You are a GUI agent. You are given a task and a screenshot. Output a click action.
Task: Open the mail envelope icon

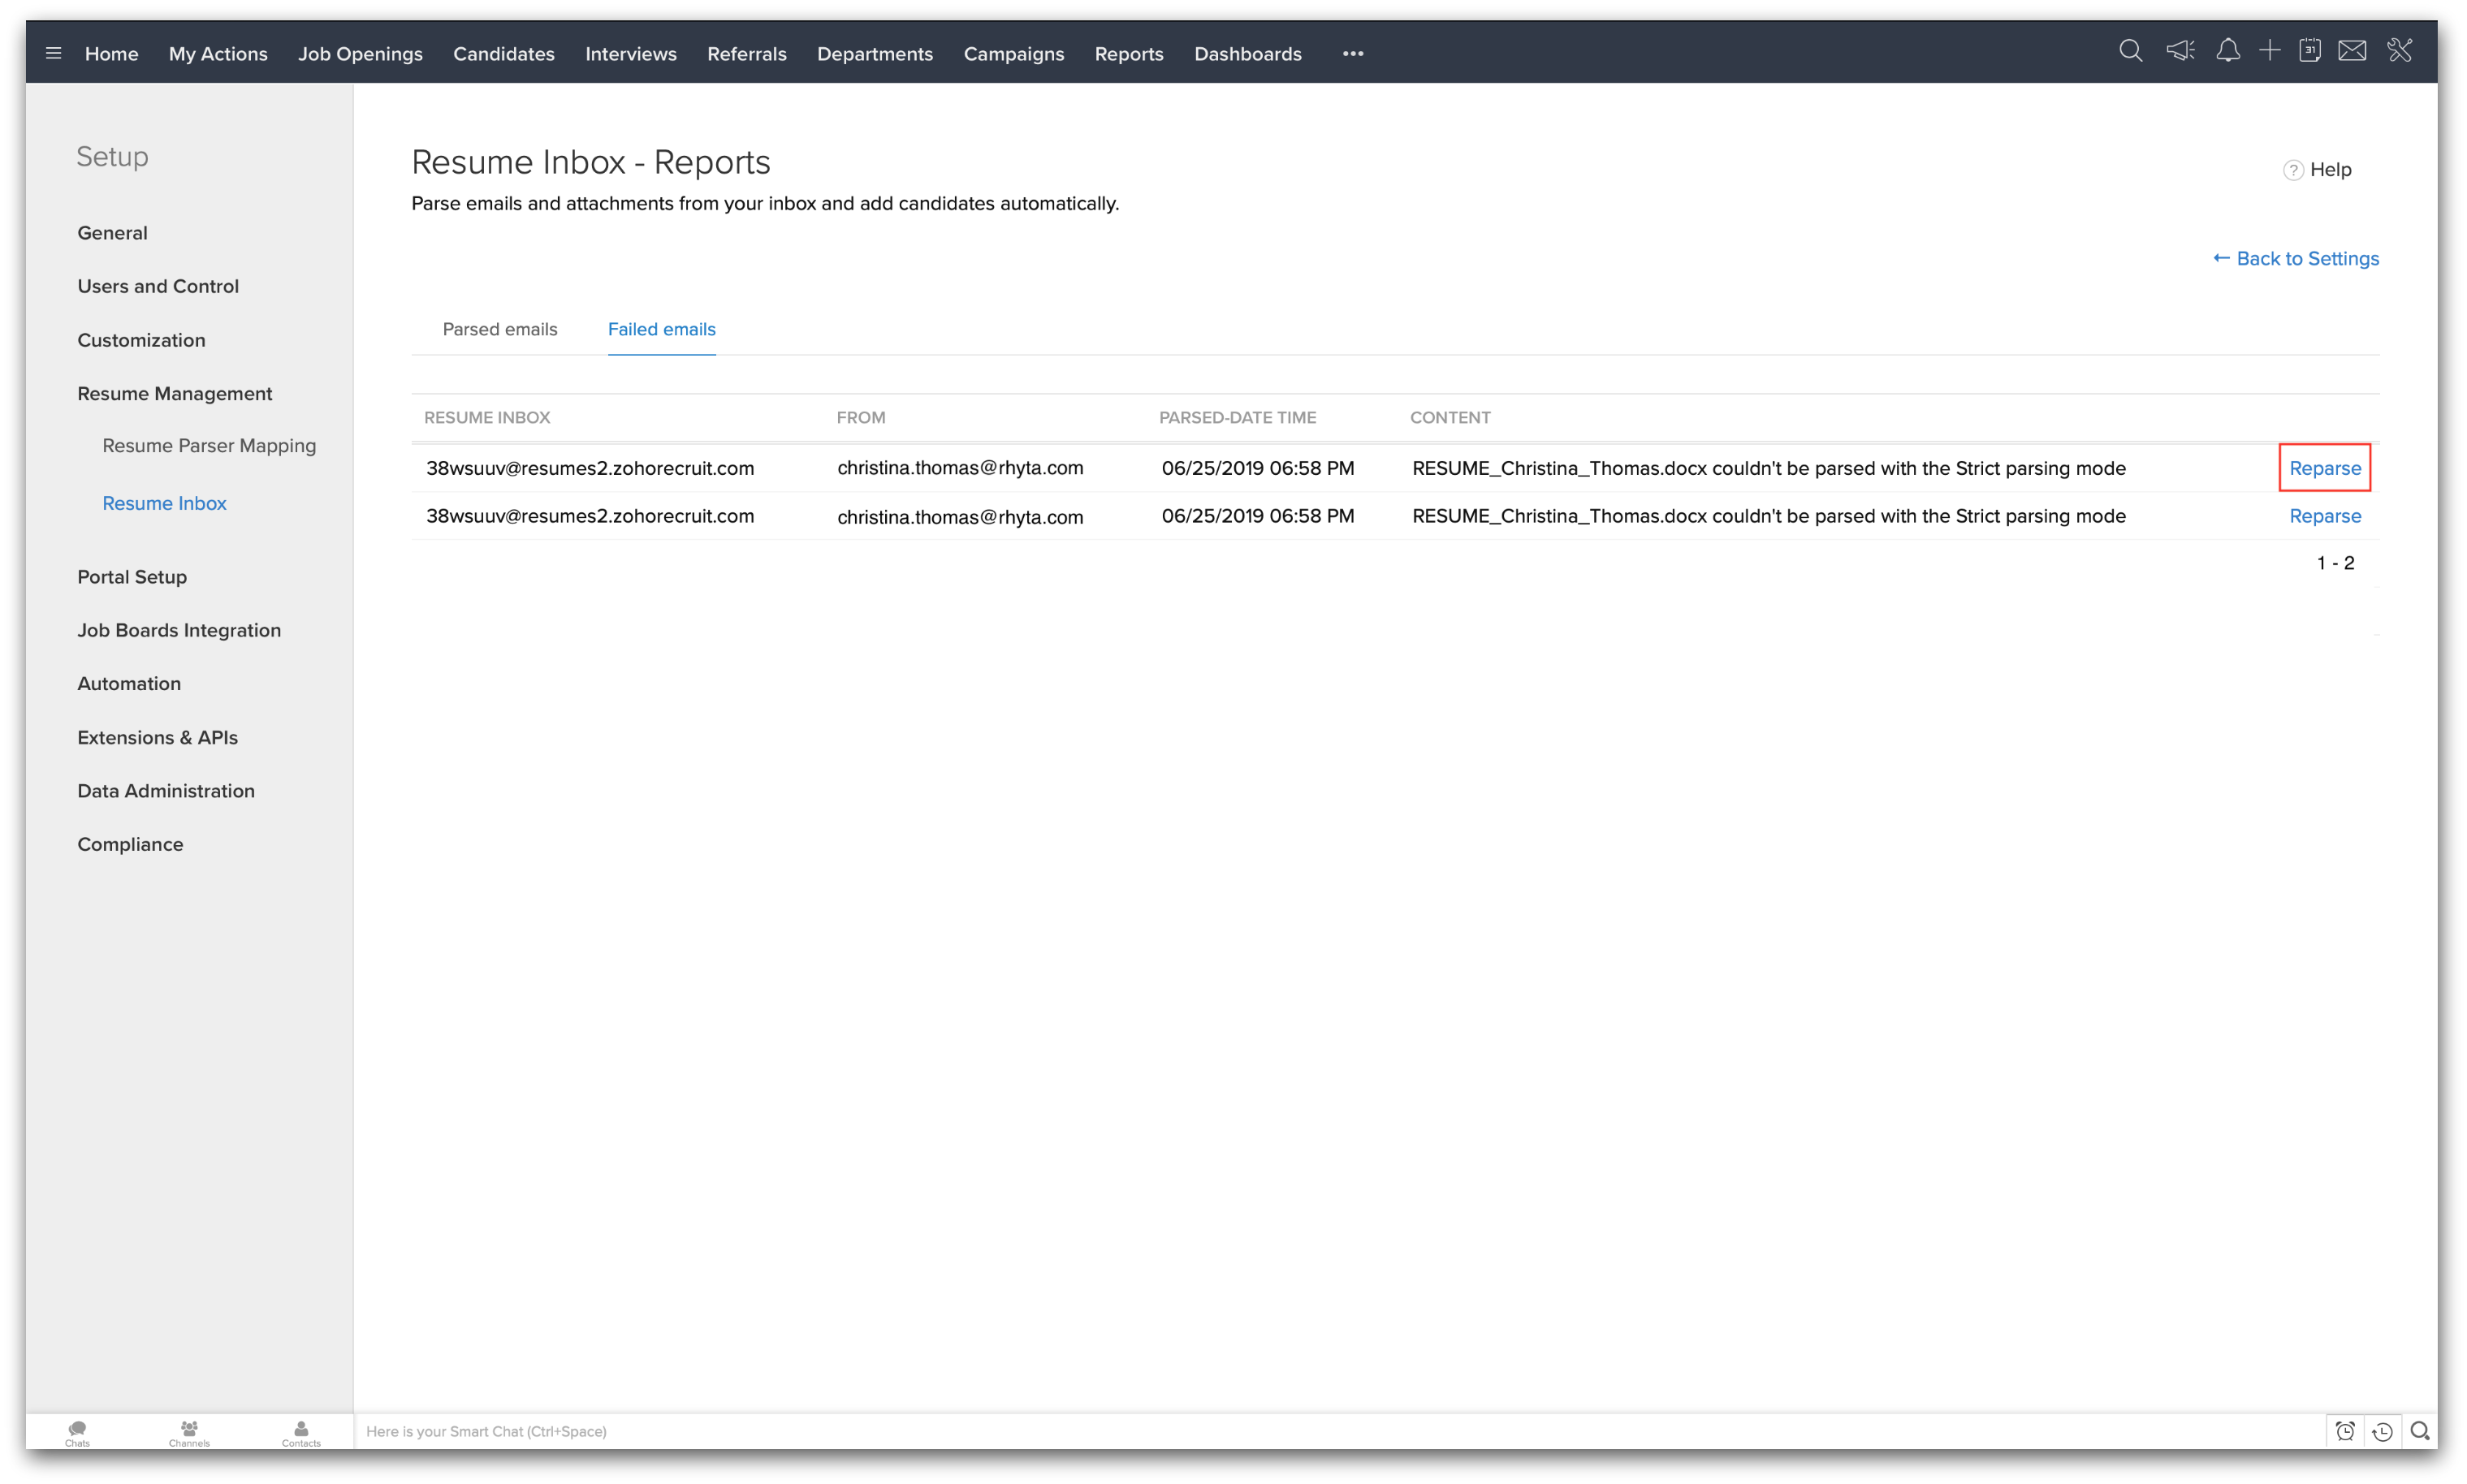(x=2352, y=51)
